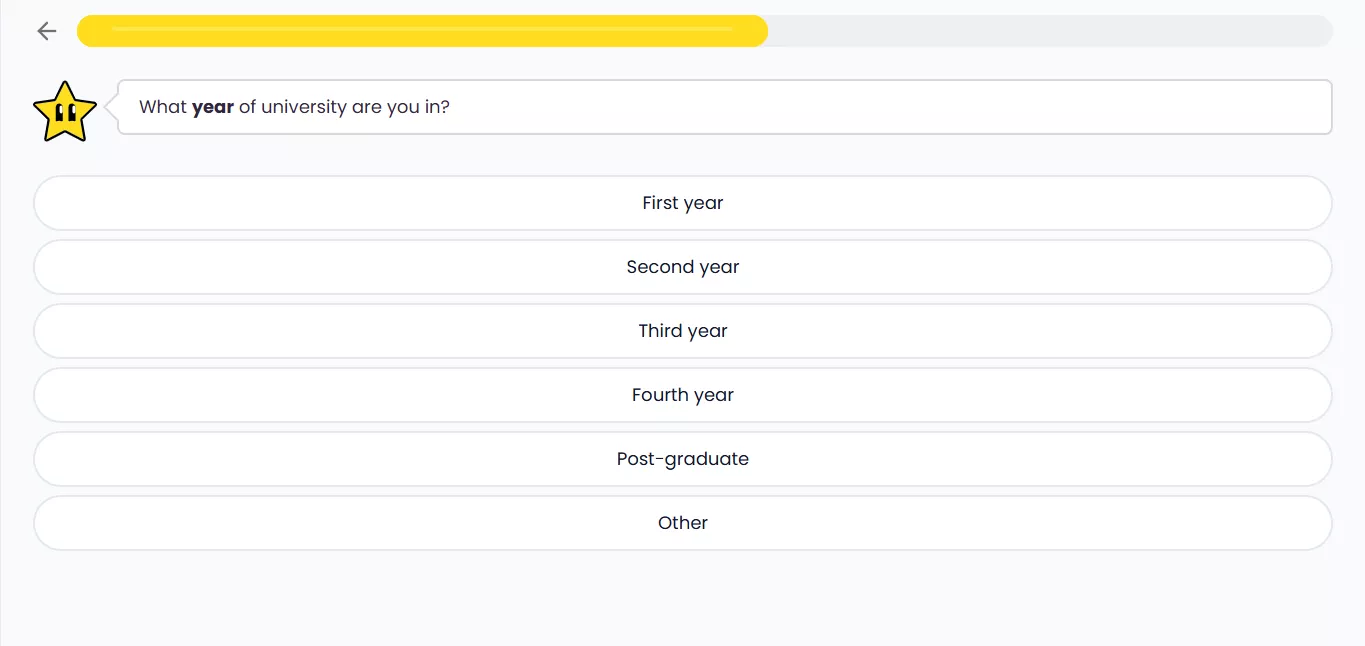Click the speech bubble's pointer tail
Viewport: 1365px width, 646px height.
coord(111,106)
